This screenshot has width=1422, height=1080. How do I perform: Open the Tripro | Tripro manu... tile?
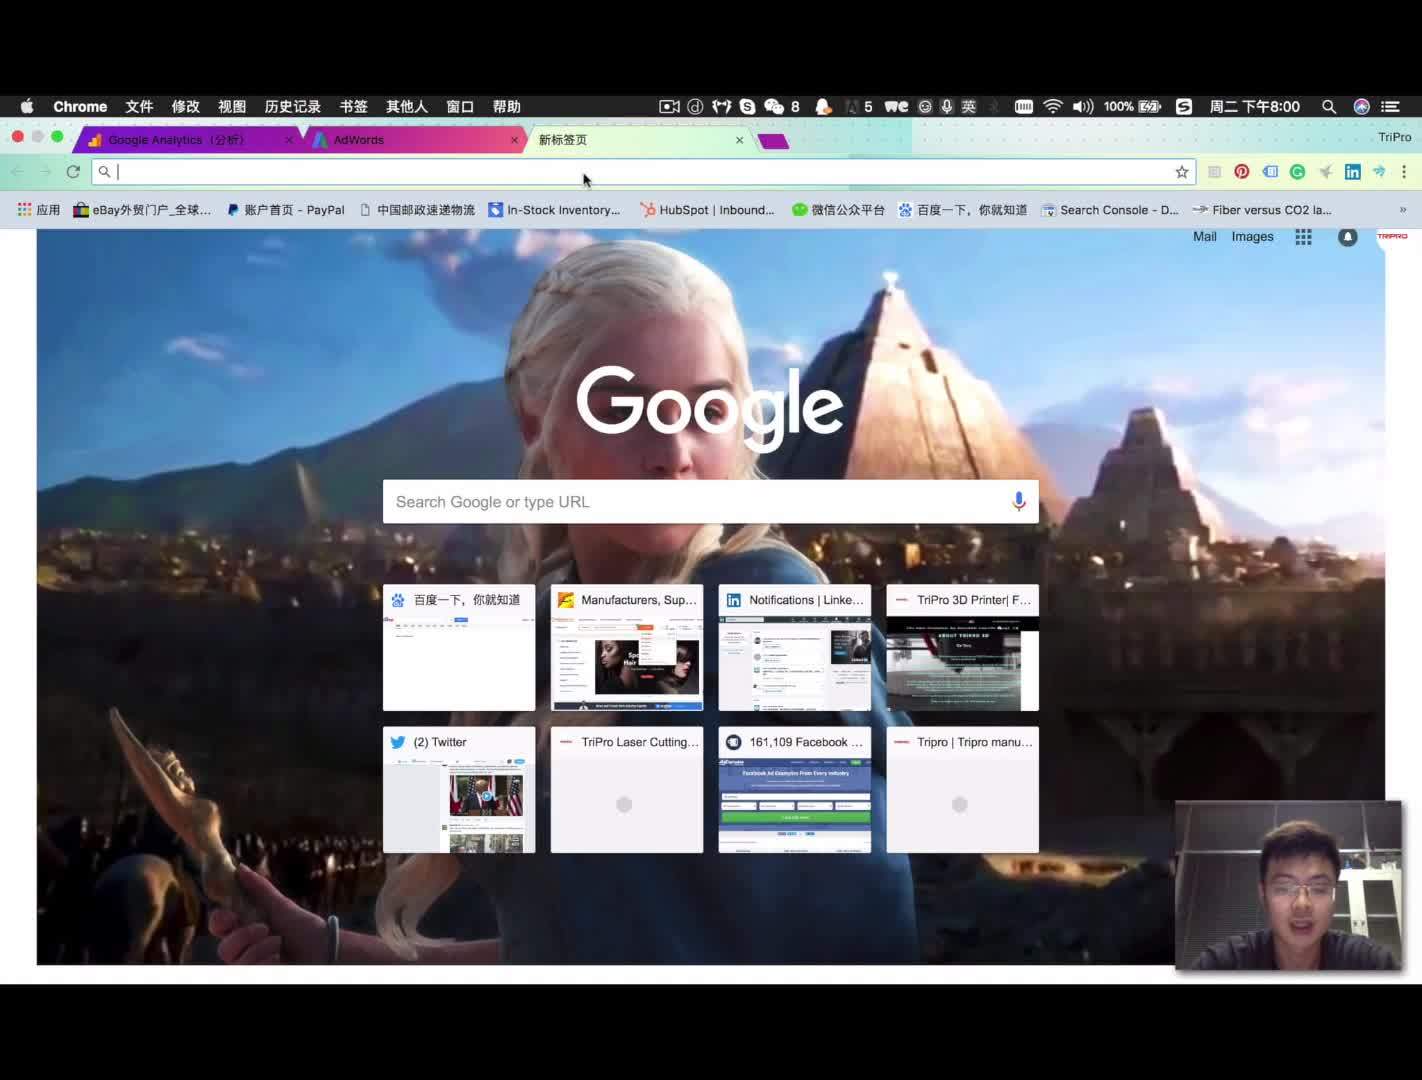(963, 790)
